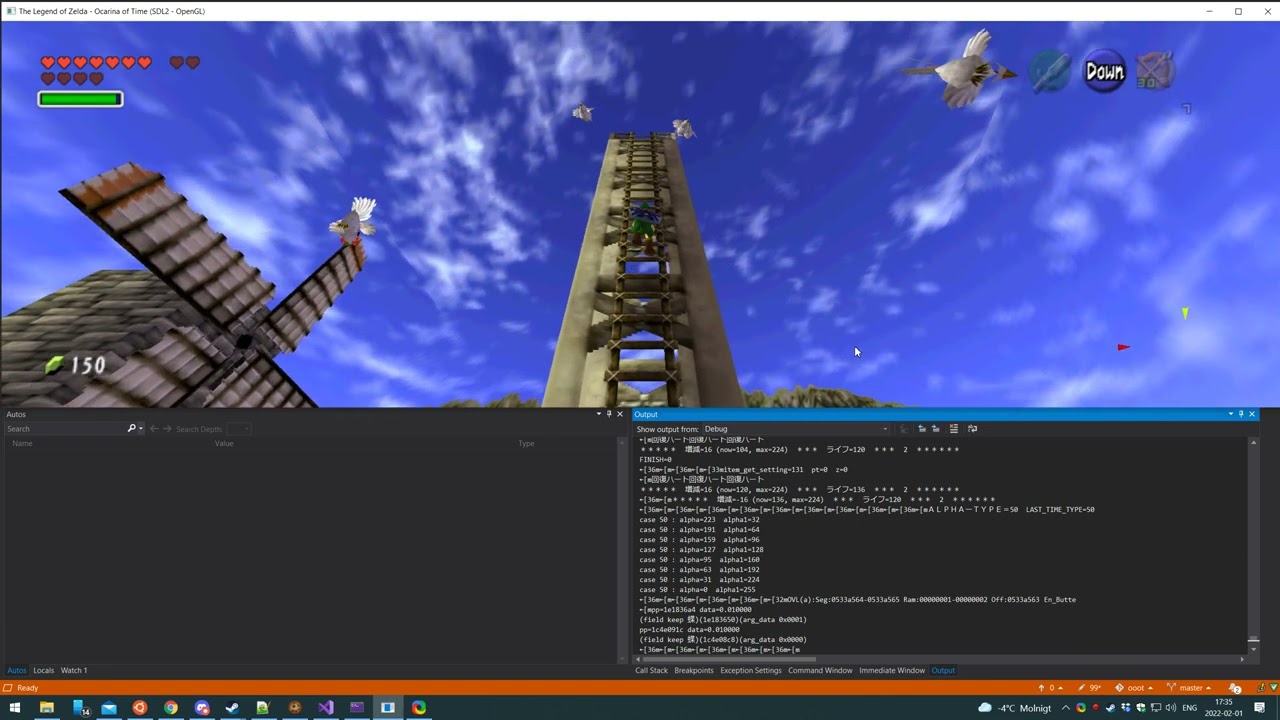Open the Windows action center notifications icon
1280x720 pixels.
pyautogui.click(x=1260, y=708)
